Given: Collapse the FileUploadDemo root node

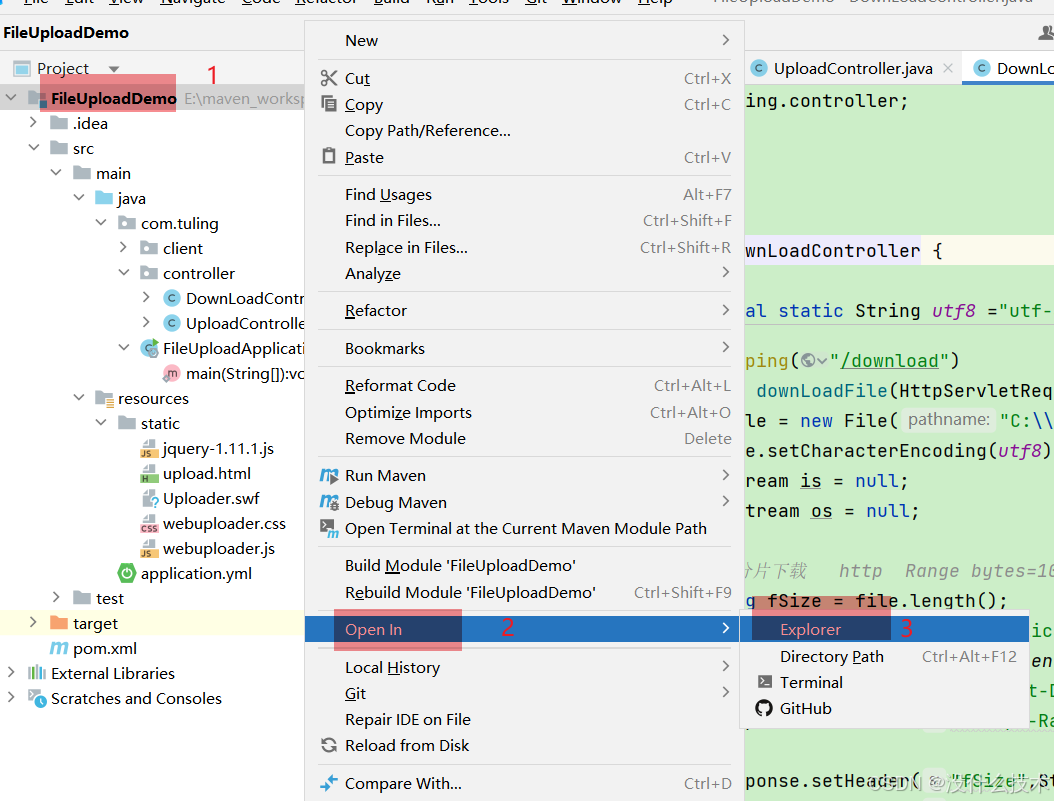Looking at the screenshot, I should (x=11, y=98).
